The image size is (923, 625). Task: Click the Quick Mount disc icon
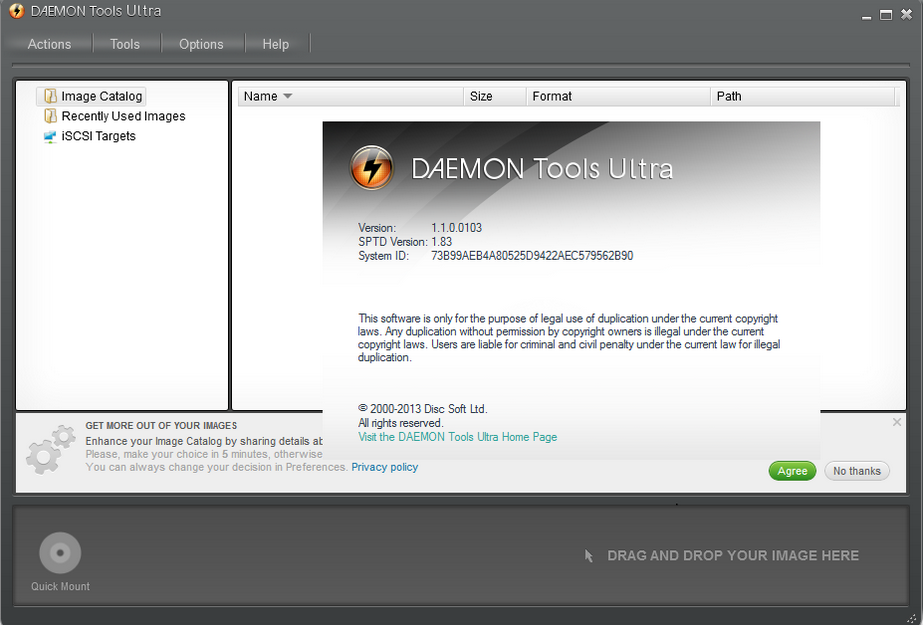(60, 553)
